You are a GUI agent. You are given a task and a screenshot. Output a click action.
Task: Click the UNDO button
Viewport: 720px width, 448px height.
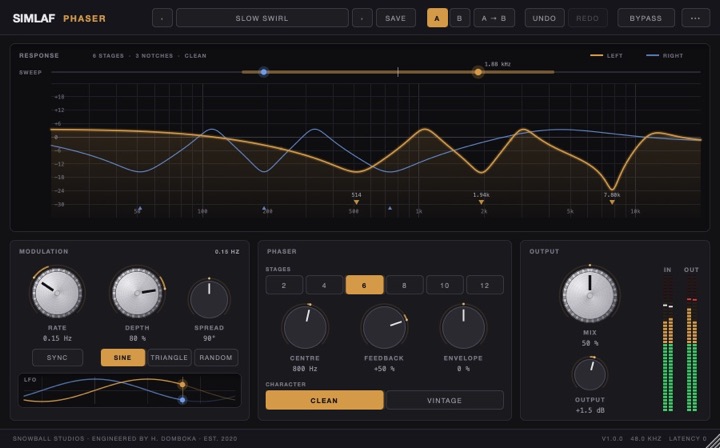[544, 18]
